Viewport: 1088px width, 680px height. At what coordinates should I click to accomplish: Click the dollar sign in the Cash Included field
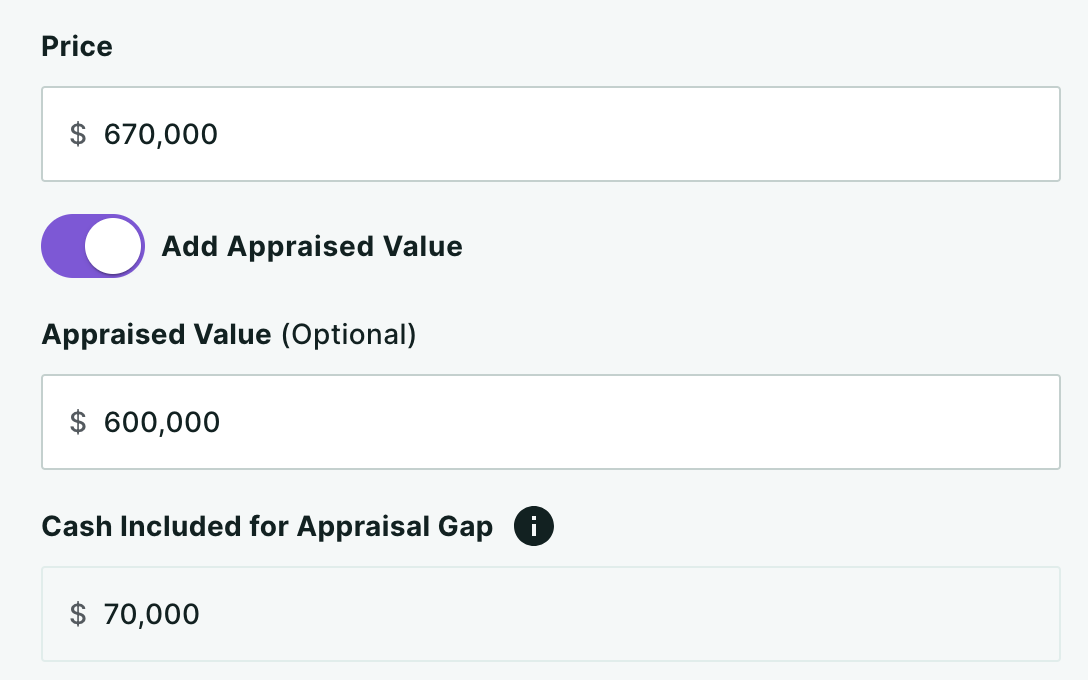tap(78, 614)
